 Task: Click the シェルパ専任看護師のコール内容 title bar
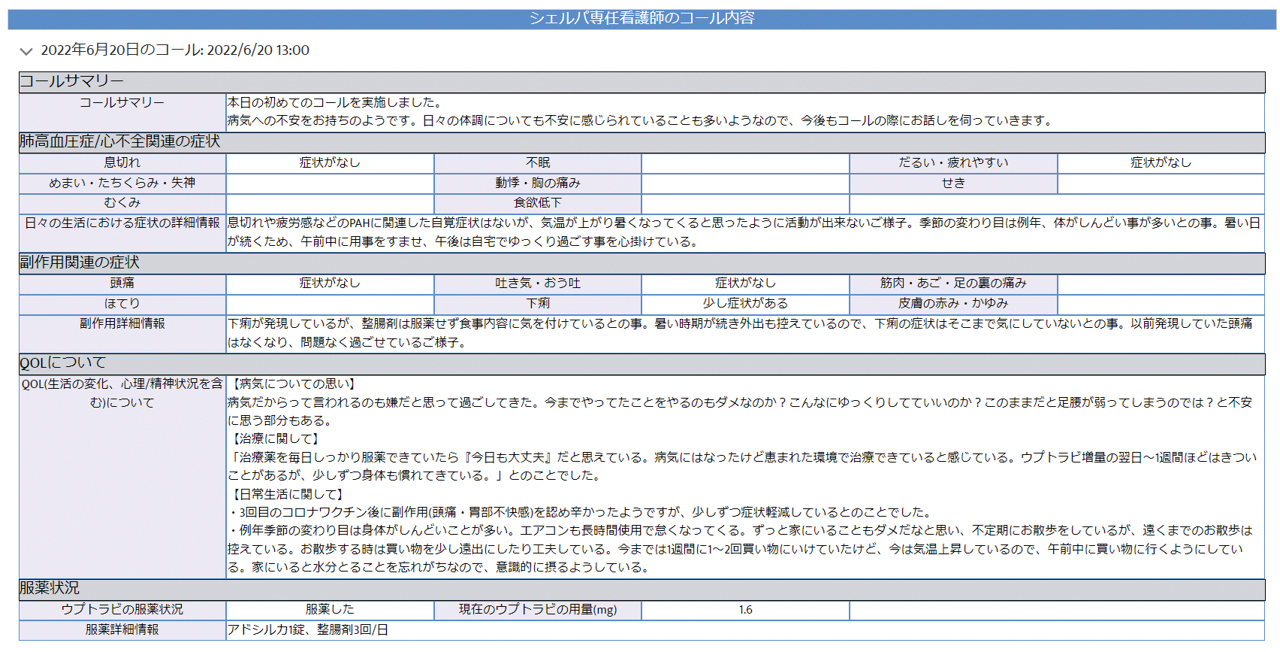641,18
